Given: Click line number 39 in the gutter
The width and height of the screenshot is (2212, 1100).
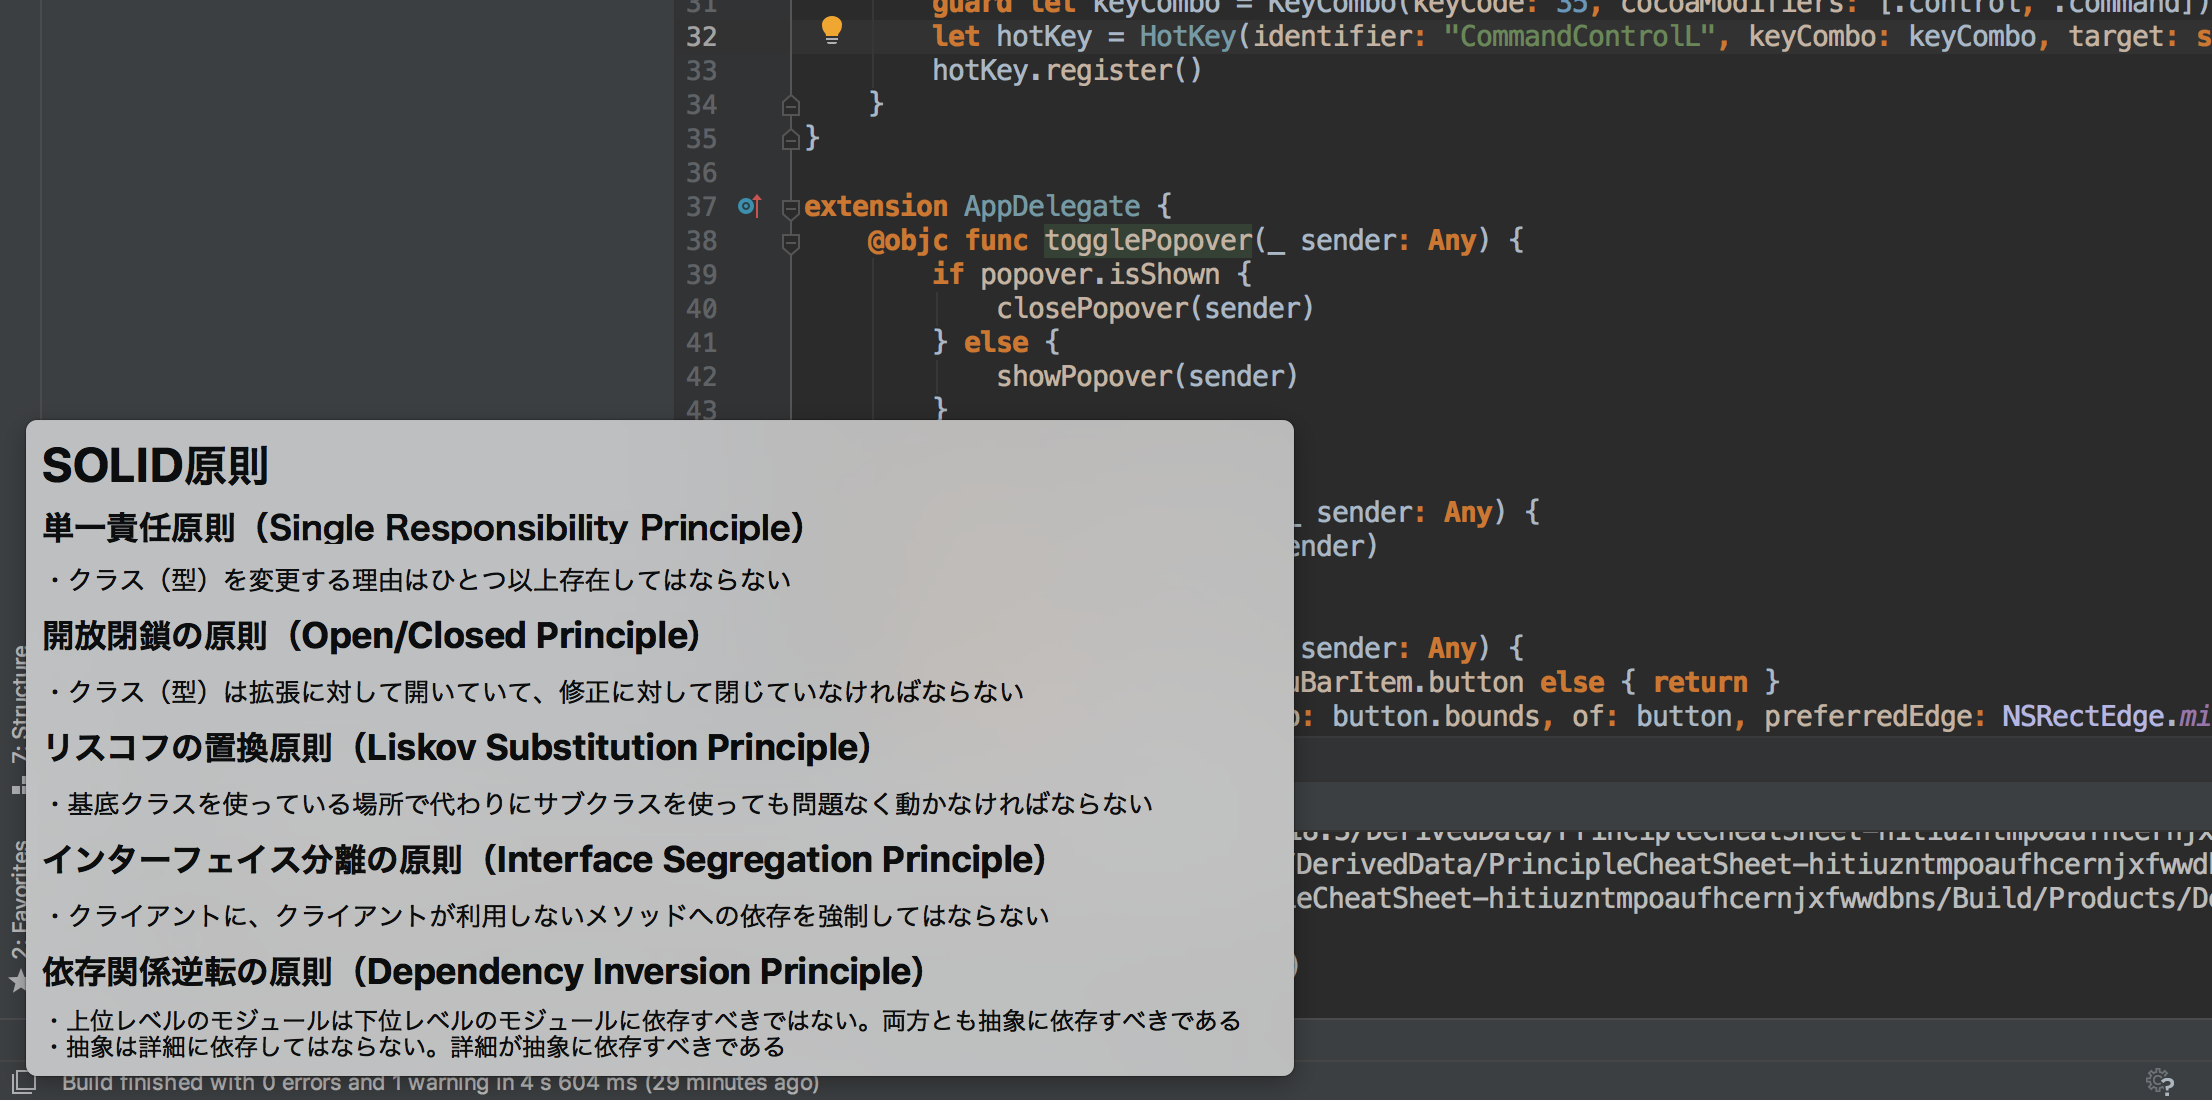Looking at the screenshot, I should 701,275.
